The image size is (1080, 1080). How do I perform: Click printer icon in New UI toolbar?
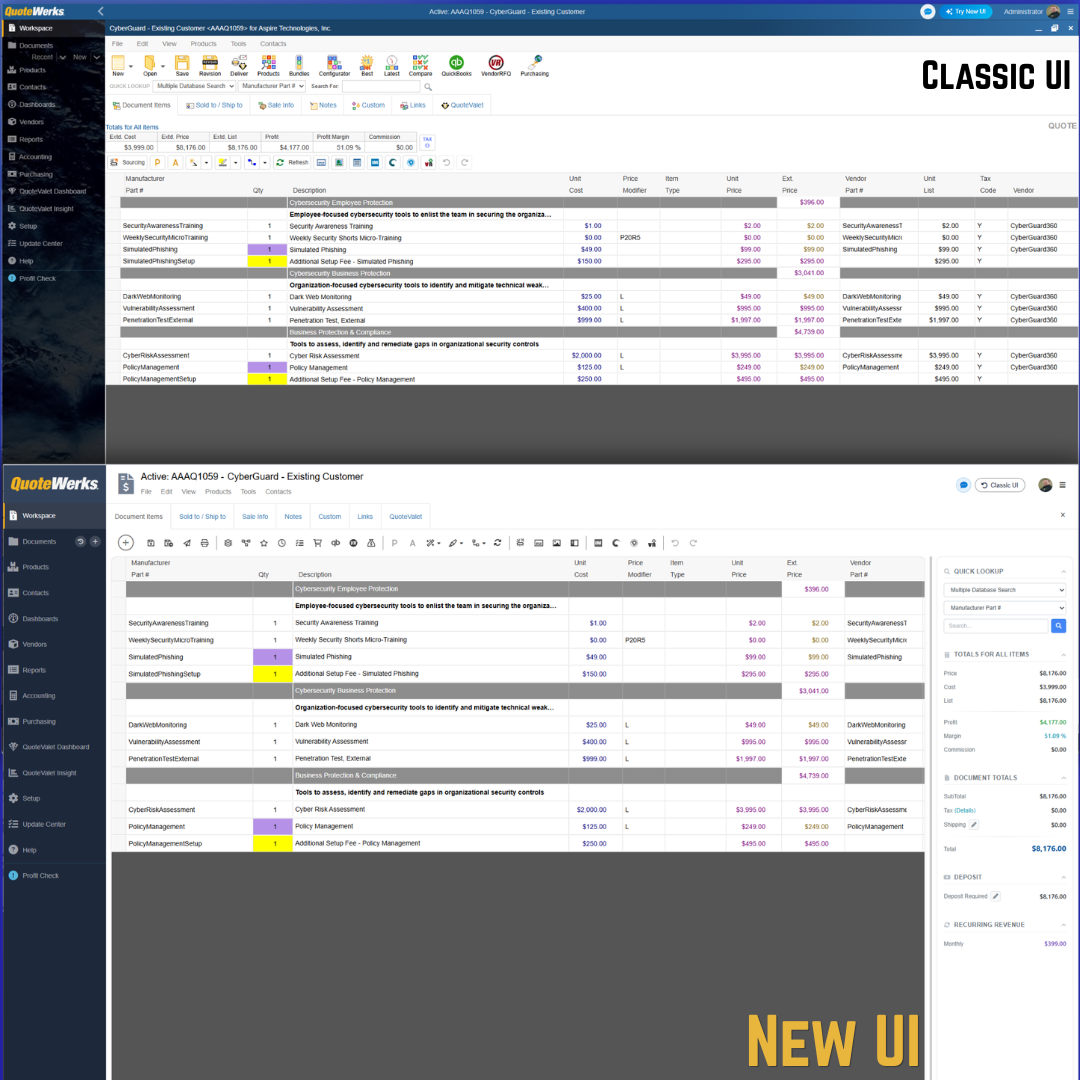(205, 543)
